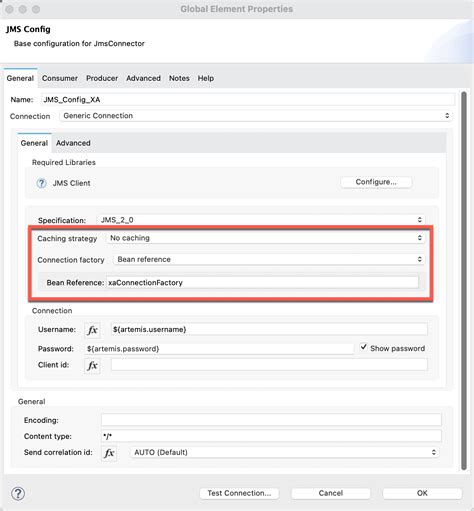
Task: Switch to the Producer tab
Action: tap(102, 78)
